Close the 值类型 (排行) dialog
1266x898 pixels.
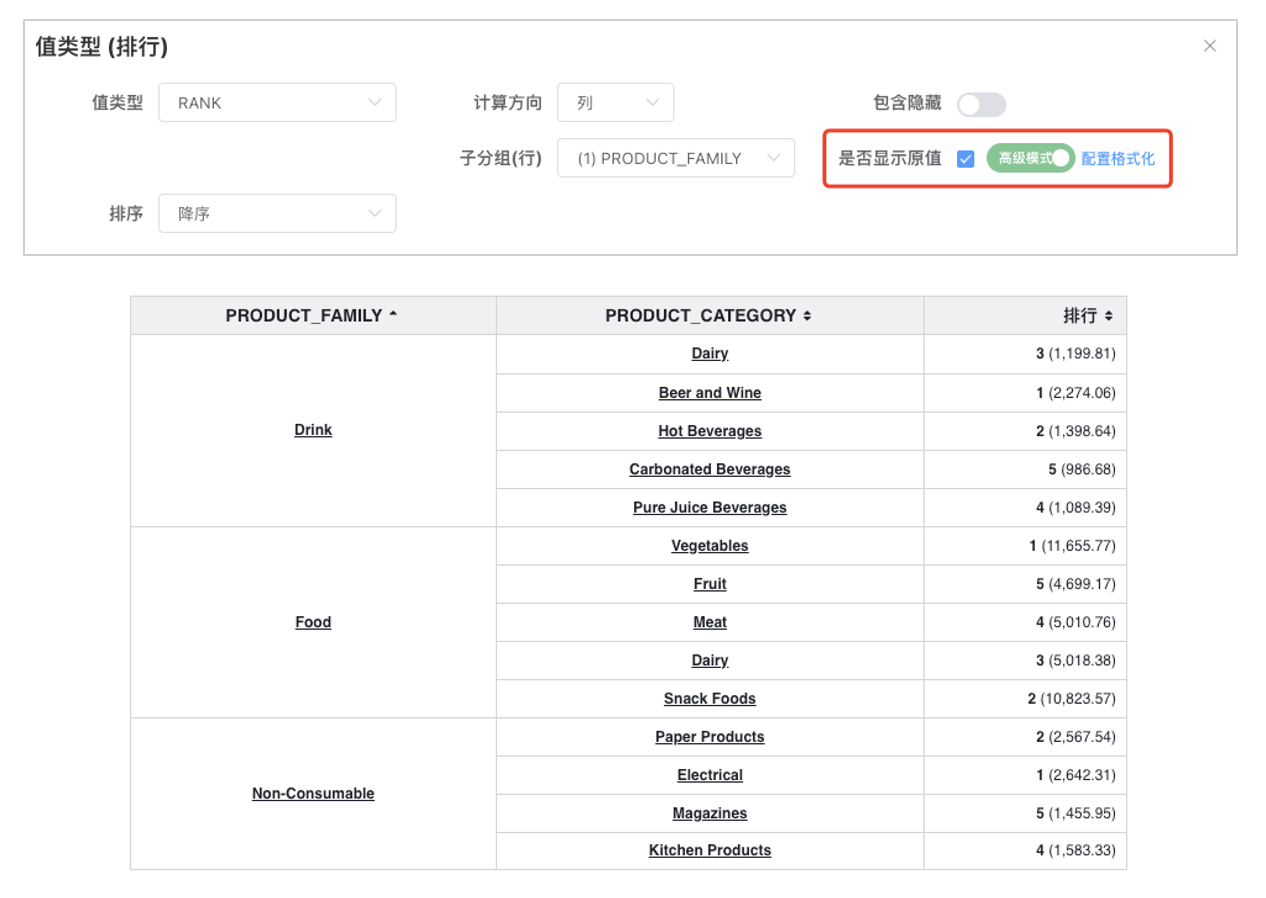click(x=1209, y=46)
